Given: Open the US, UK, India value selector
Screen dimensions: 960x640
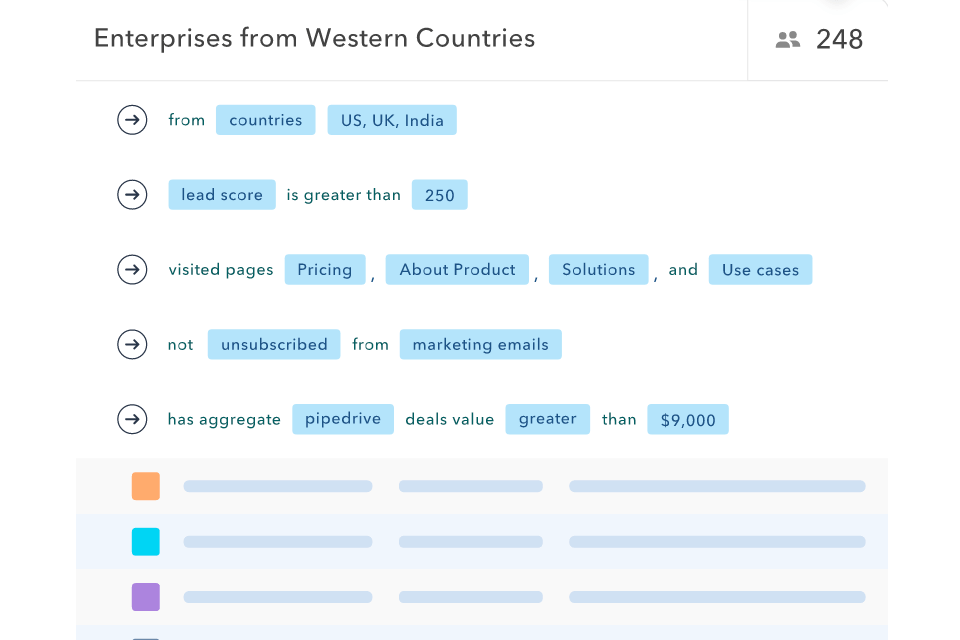Looking at the screenshot, I should (x=392, y=120).
